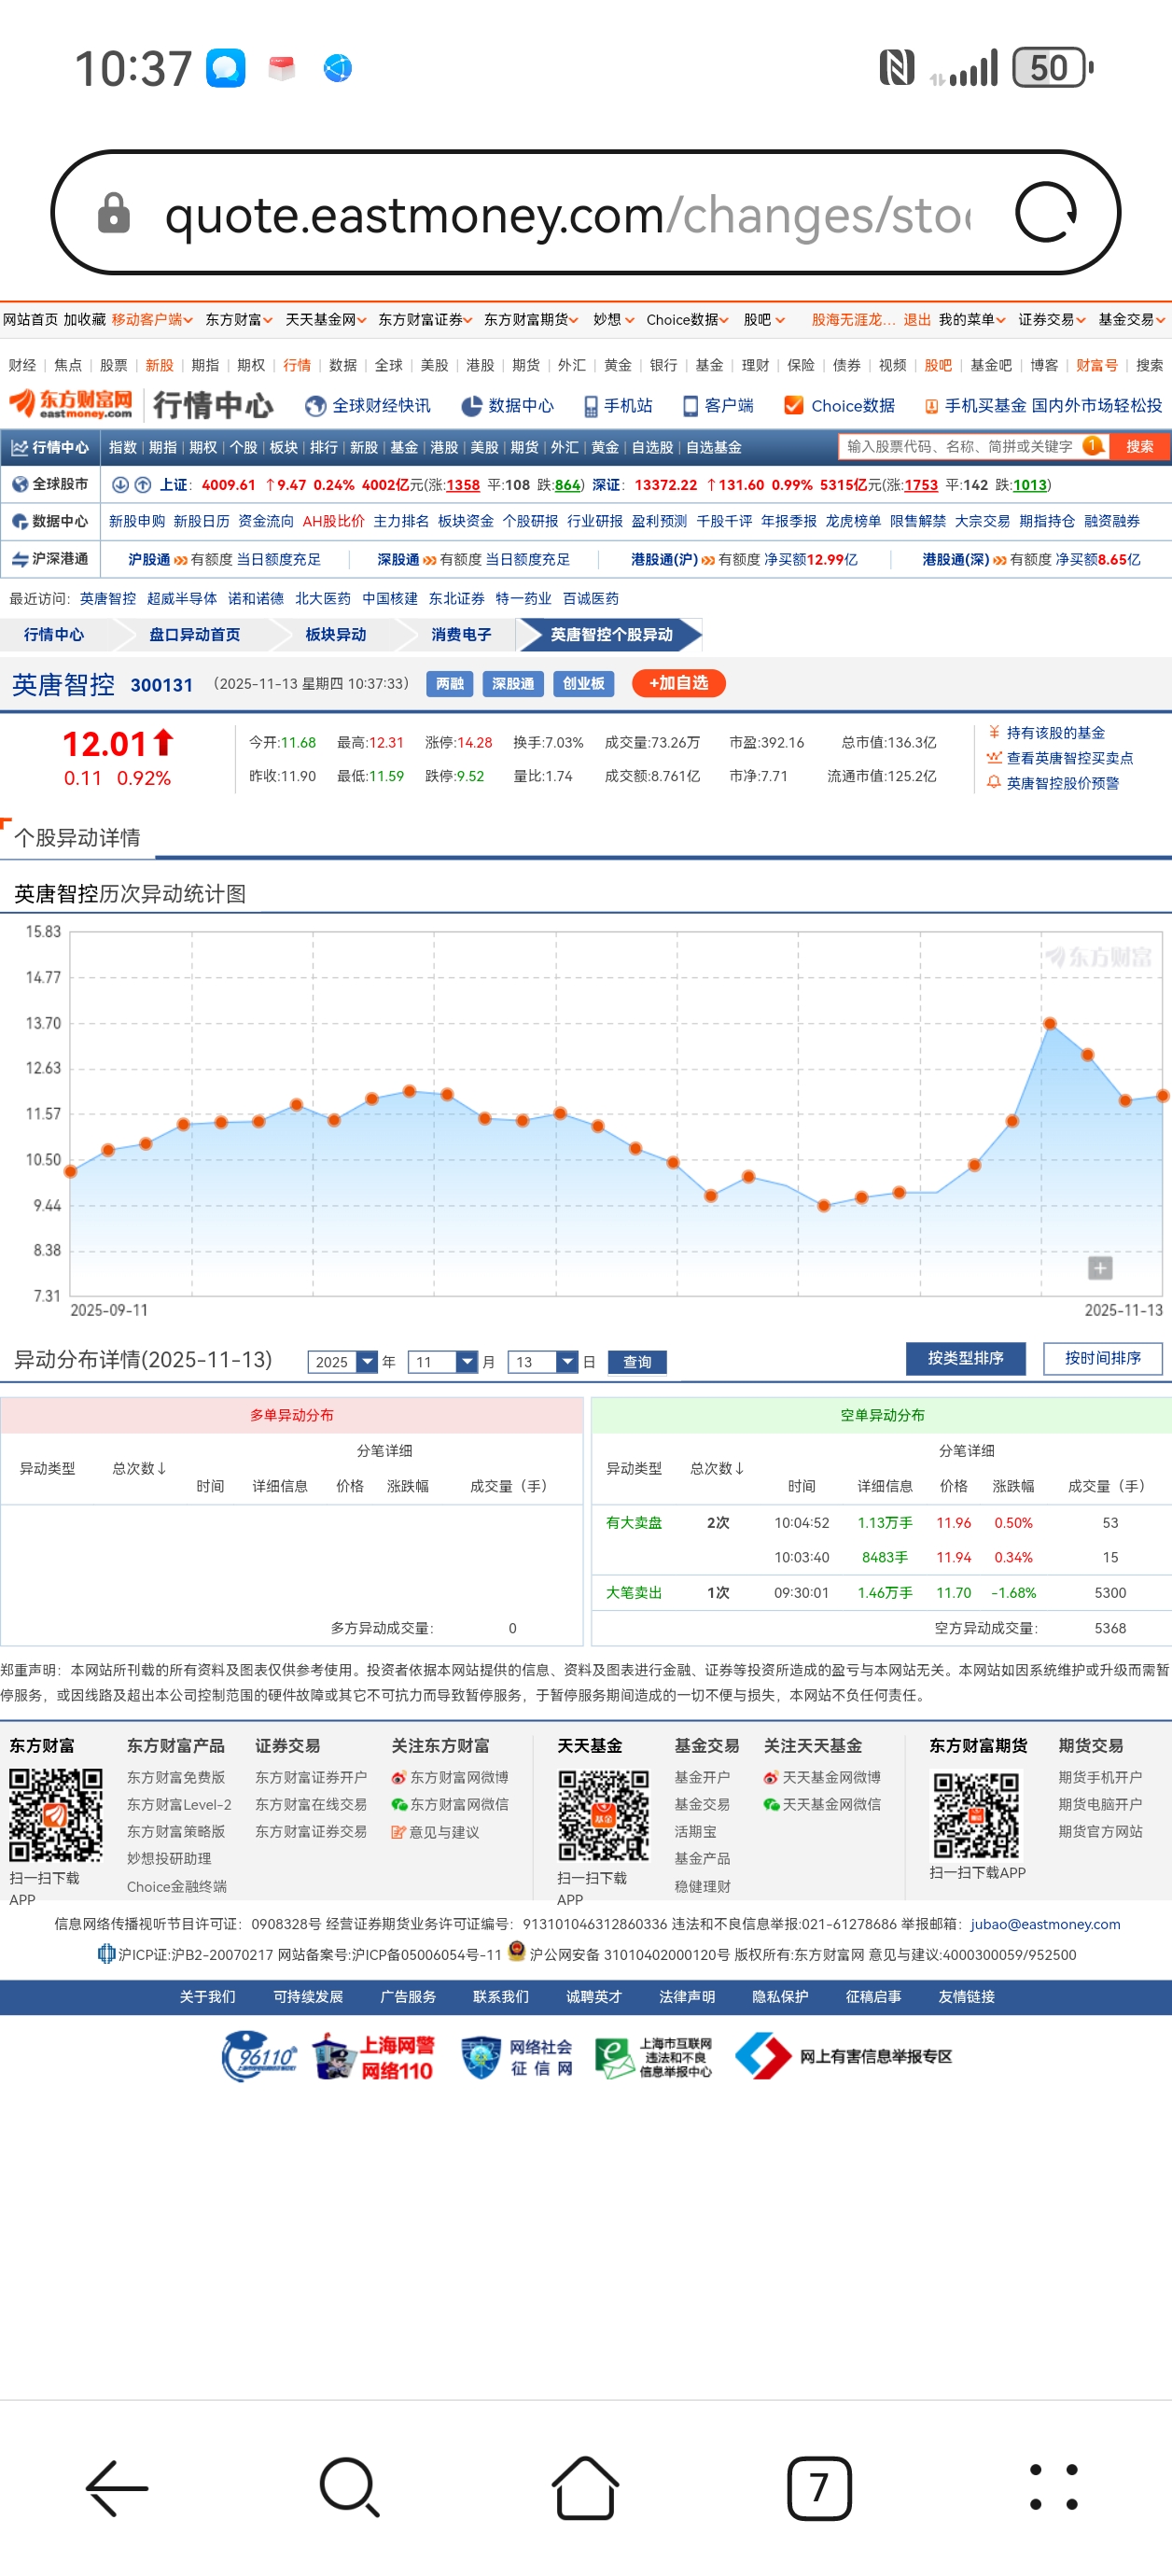
Task: Open 东方财富网微信 wechat icon link
Action: [x=449, y=1804]
